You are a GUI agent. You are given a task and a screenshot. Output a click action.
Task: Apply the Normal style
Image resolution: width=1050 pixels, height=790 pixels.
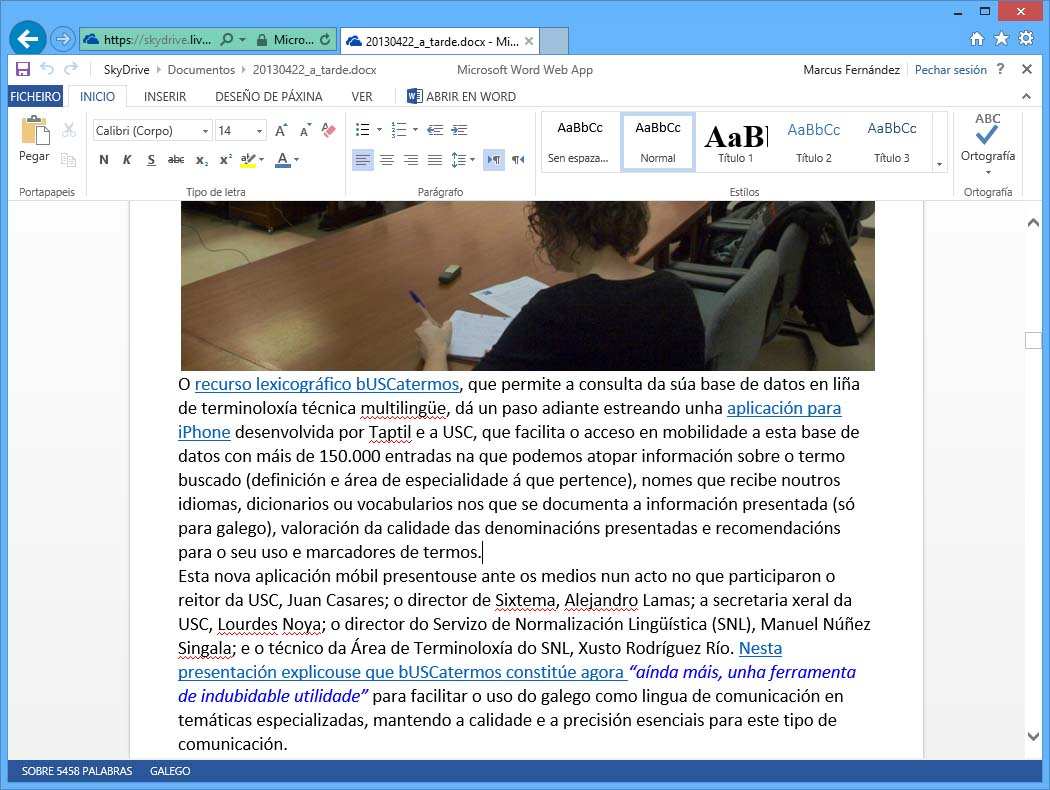[x=658, y=142]
